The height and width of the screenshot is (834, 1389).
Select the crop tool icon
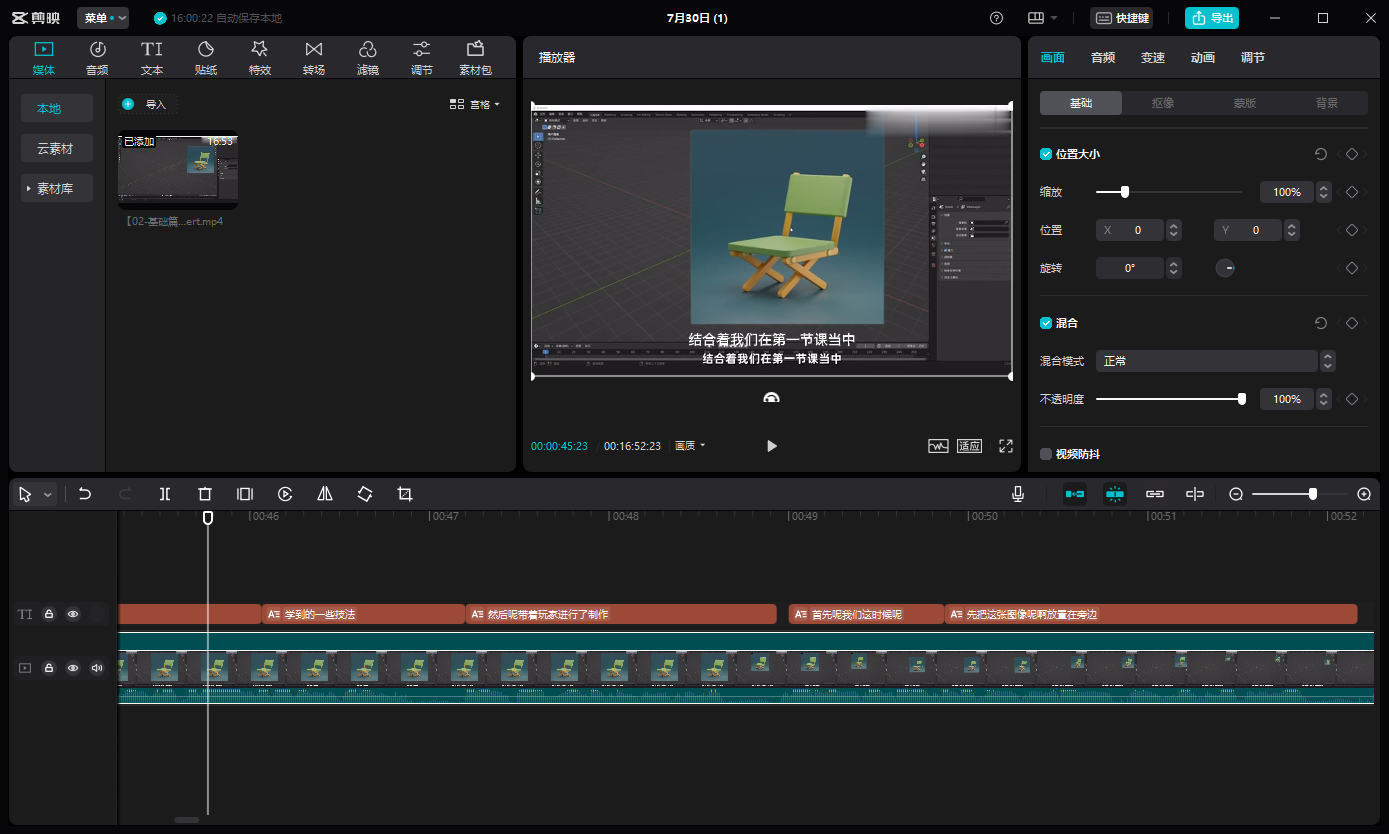(405, 494)
